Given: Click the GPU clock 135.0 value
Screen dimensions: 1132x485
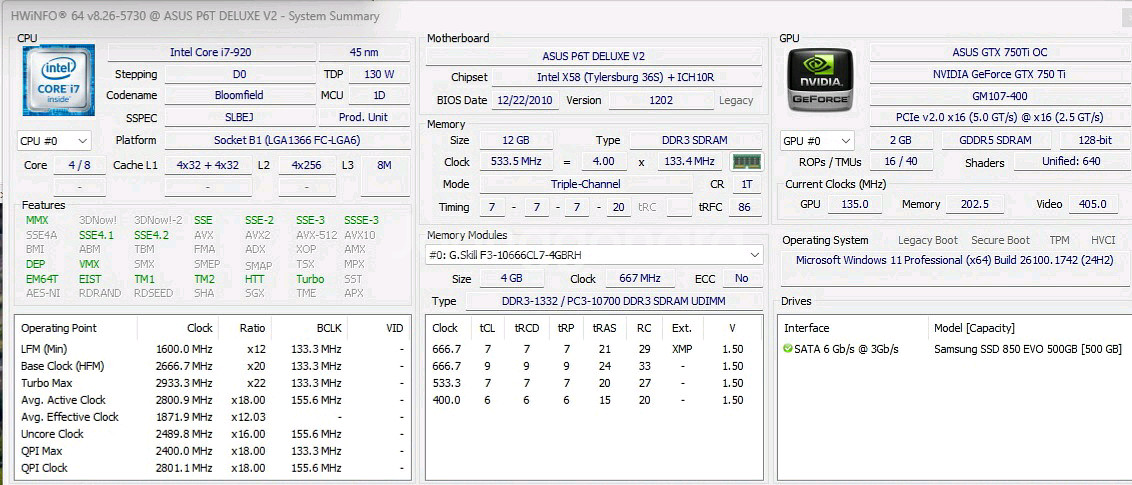Looking at the screenshot, I should click(x=854, y=204).
